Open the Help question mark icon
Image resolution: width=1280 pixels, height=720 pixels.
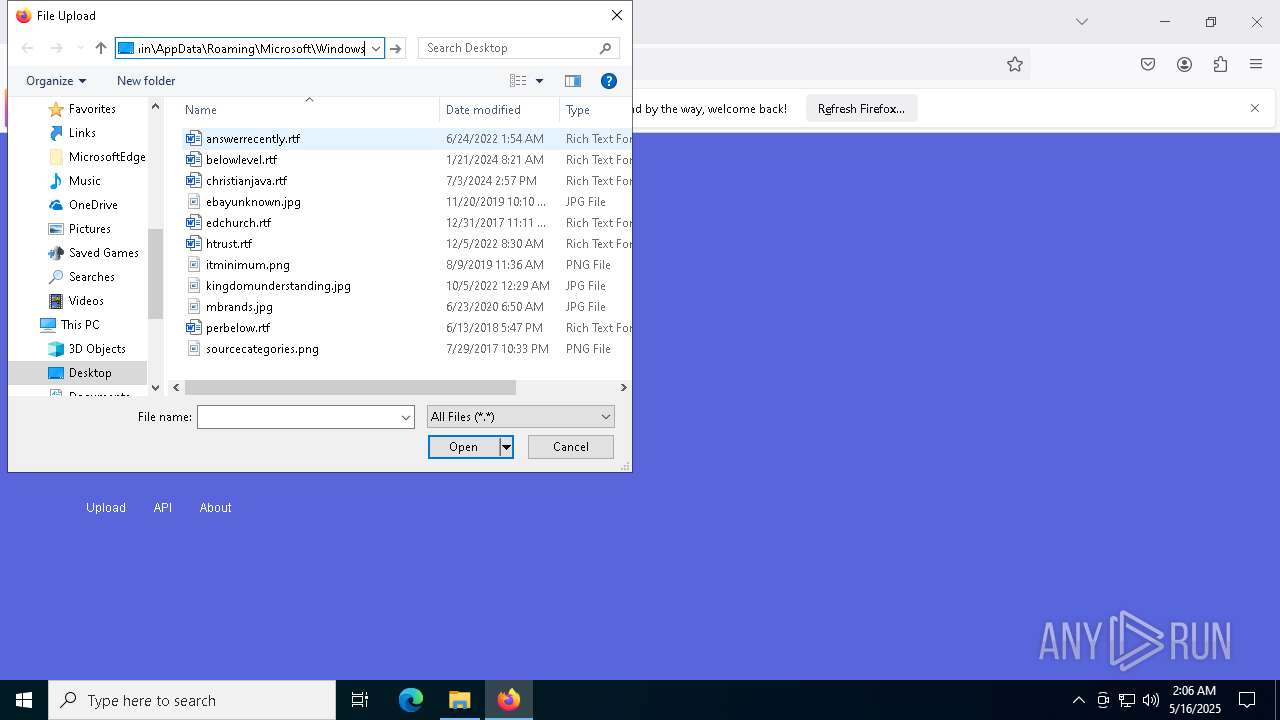pos(608,81)
